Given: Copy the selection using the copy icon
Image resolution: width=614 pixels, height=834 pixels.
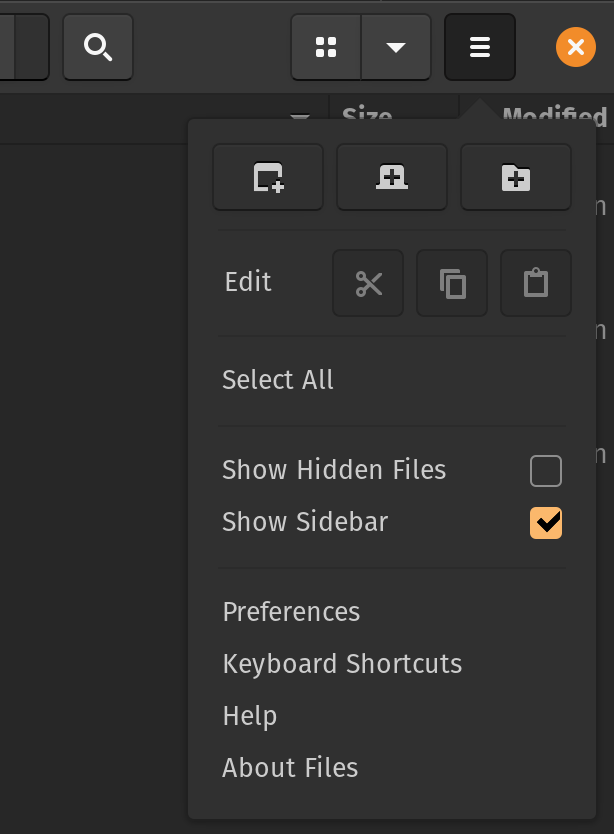Looking at the screenshot, I should tap(451, 282).
